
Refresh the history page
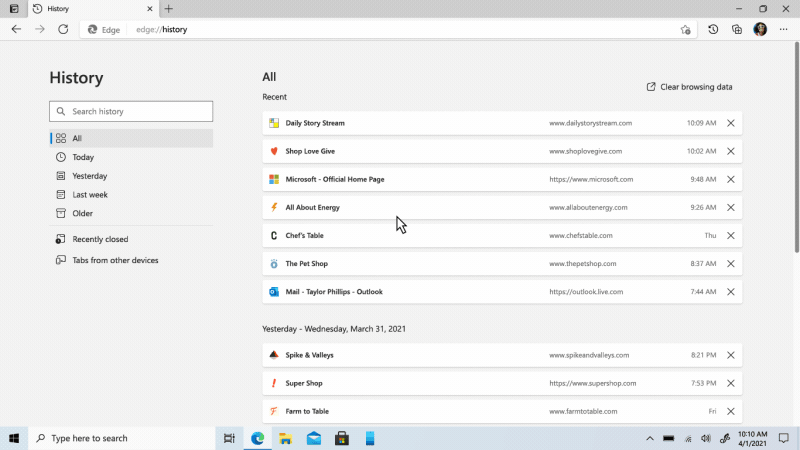(63, 30)
